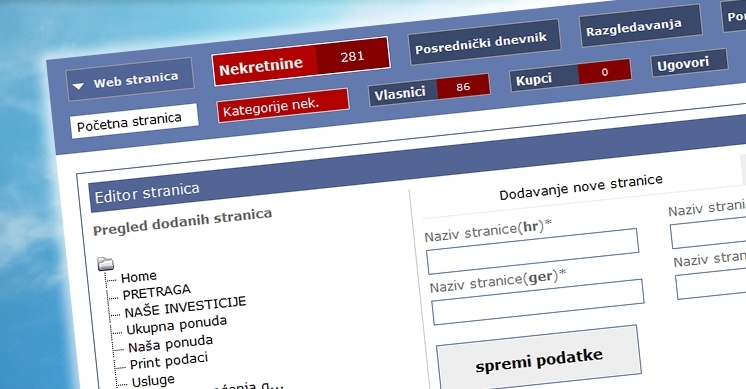The image size is (746, 389).
Task: Click the Nekretnine button
Action: coord(264,66)
